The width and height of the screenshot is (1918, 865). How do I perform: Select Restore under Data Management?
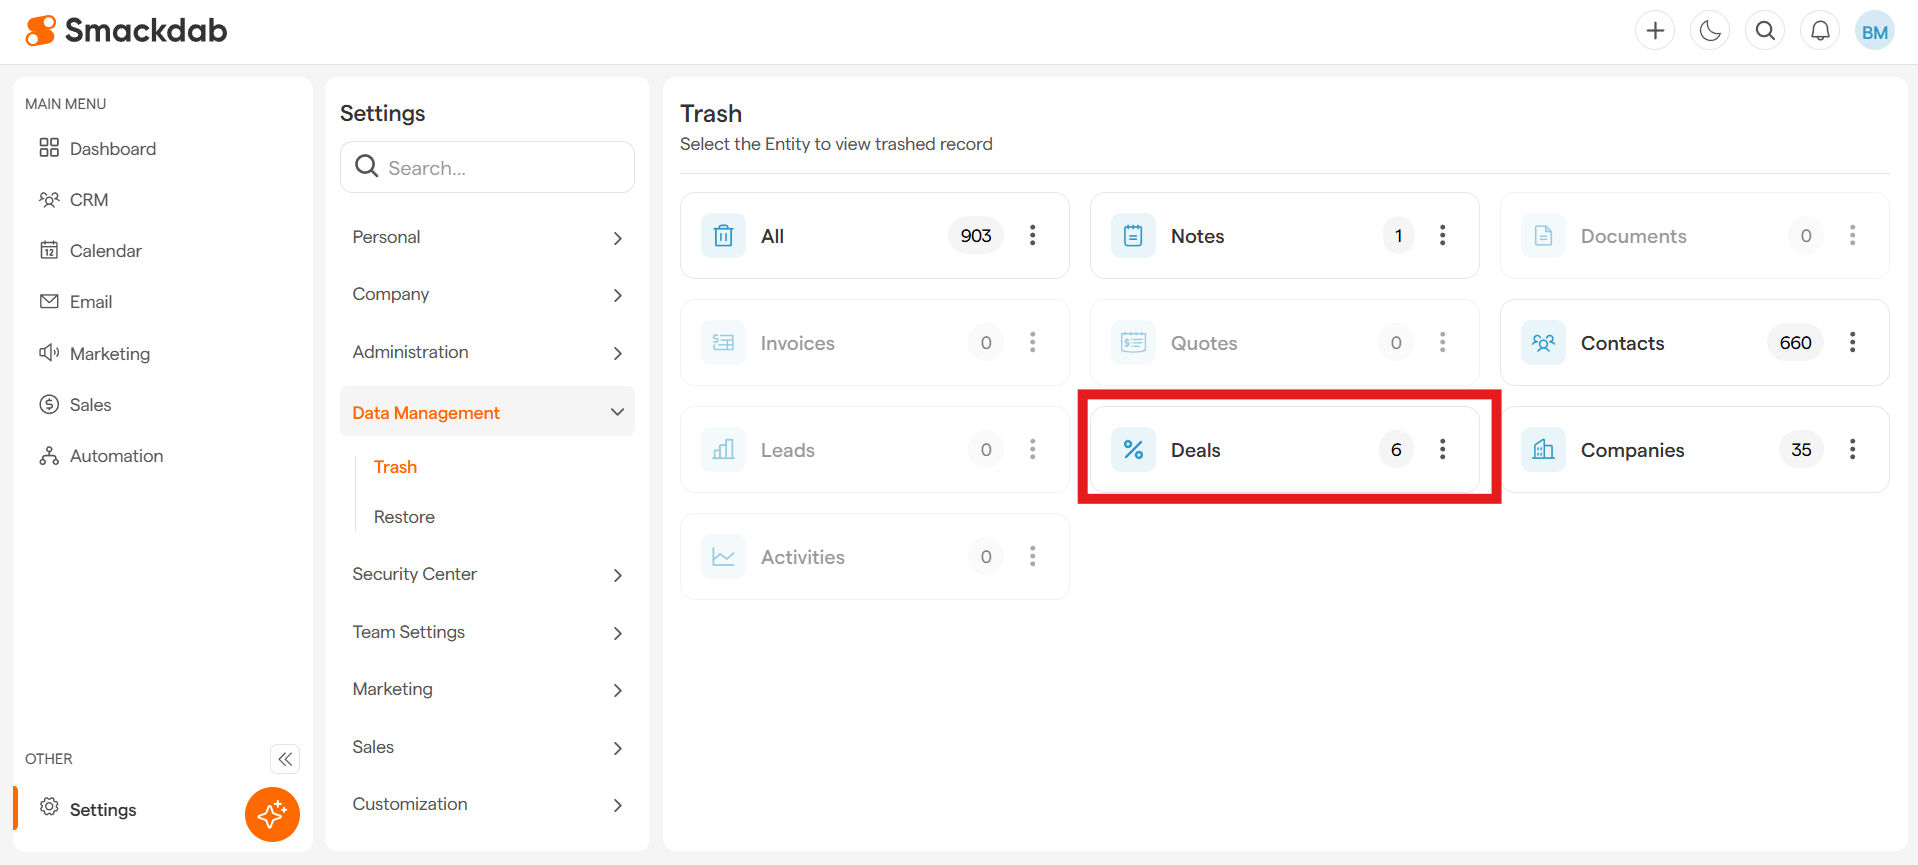(404, 517)
